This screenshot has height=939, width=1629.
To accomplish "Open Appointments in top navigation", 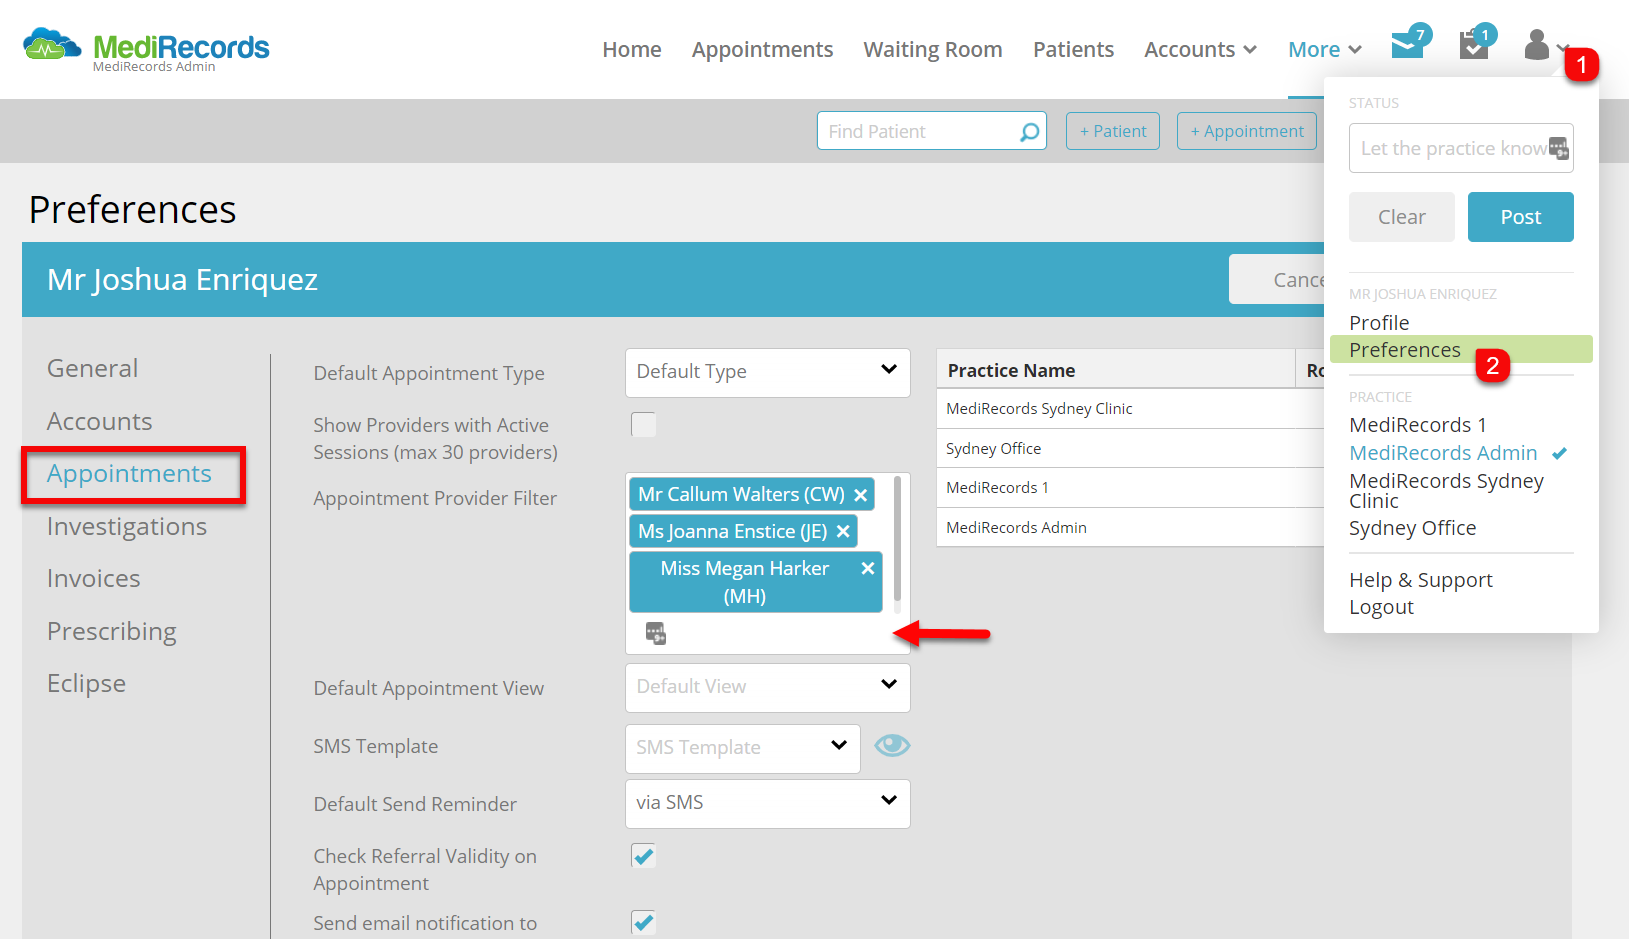I will pos(762,49).
